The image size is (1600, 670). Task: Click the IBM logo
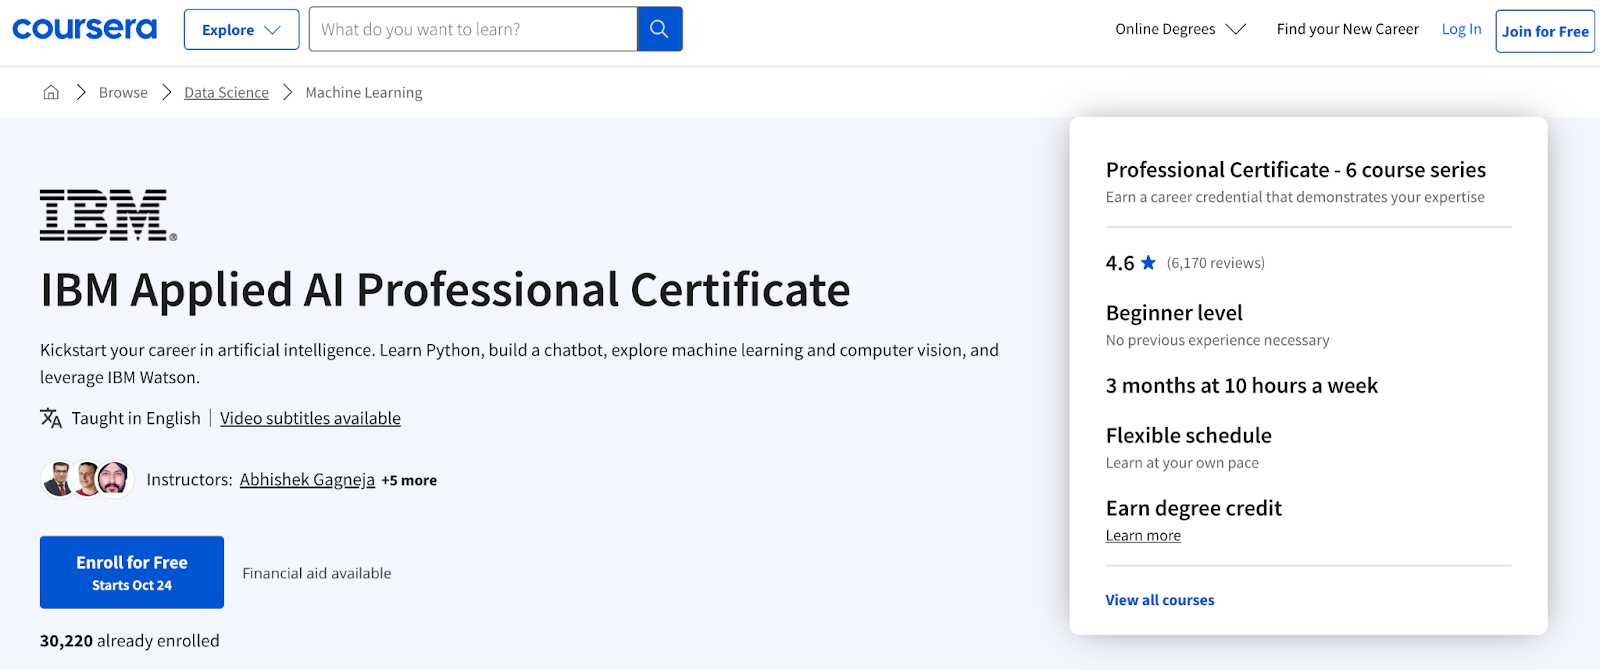pyautogui.click(x=108, y=215)
